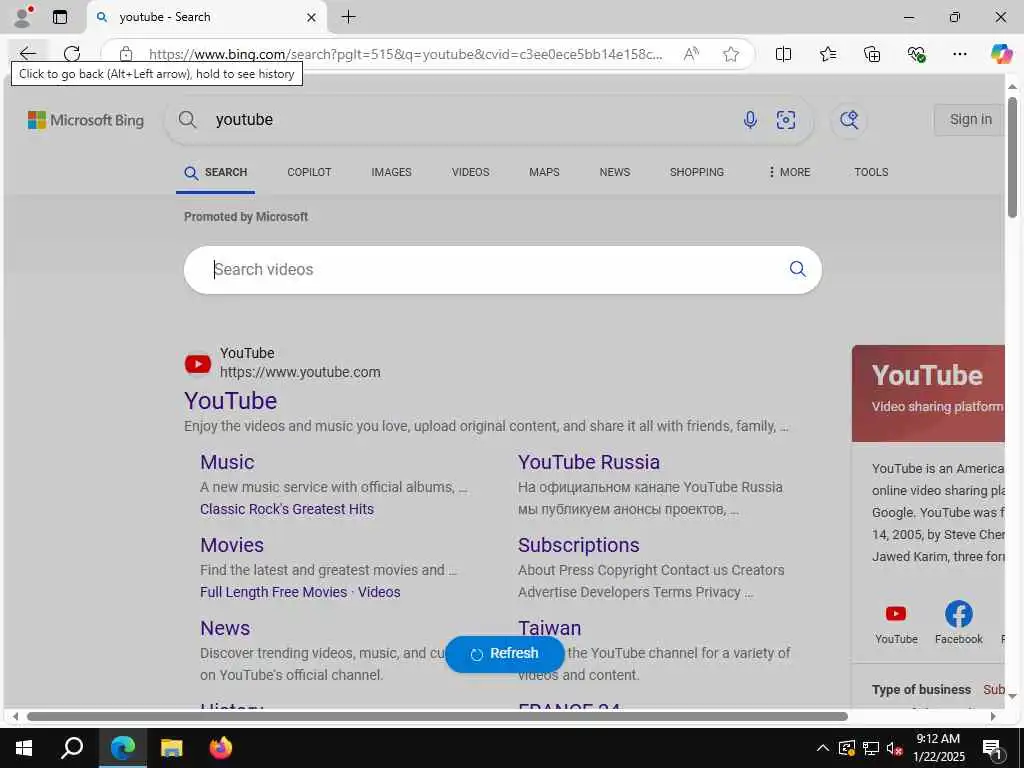This screenshot has width=1024, height=768.
Task: Click the Microsoft Bing logo
Action: click(86, 120)
